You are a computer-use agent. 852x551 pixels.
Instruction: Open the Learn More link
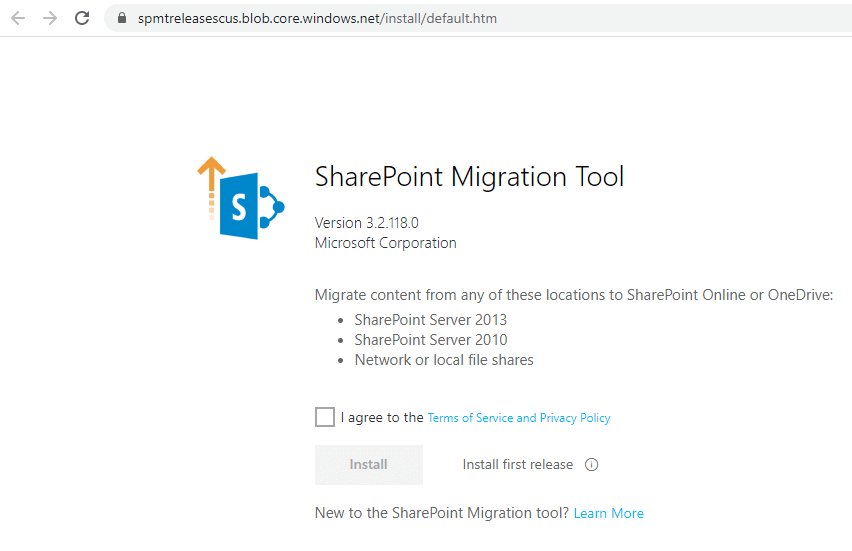click(x=609, y=514)
